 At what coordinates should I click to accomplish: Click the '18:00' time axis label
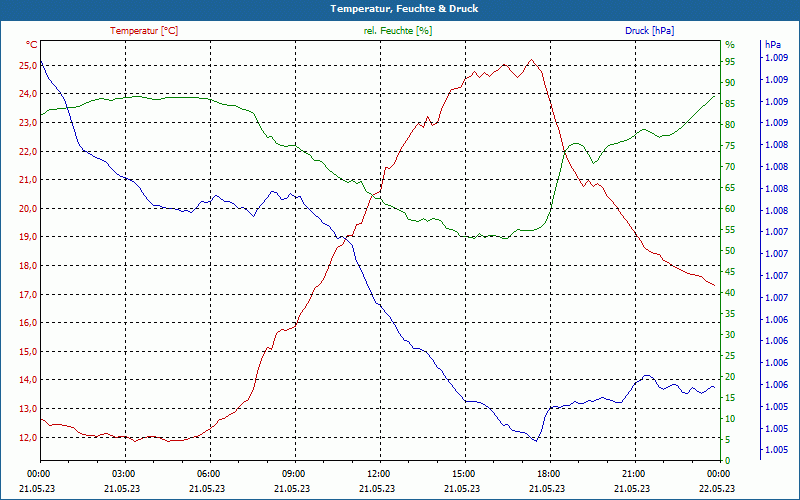(x=548, y=473)
